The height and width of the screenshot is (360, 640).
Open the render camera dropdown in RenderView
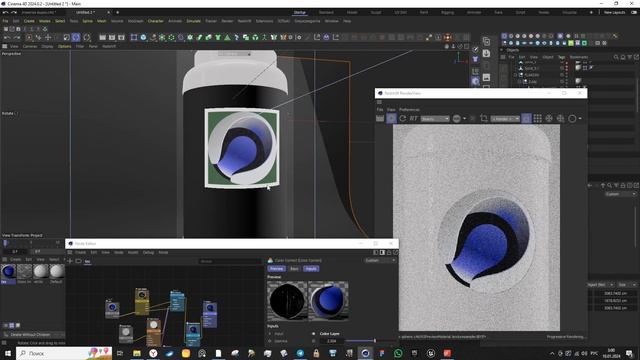click(x=505, y=119)
